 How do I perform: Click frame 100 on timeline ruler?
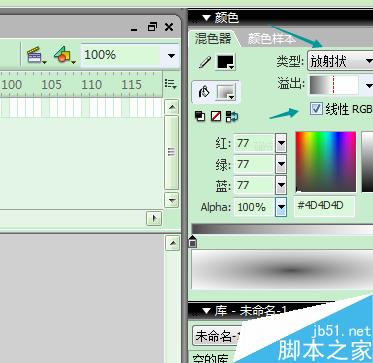(x=11, y=85)
